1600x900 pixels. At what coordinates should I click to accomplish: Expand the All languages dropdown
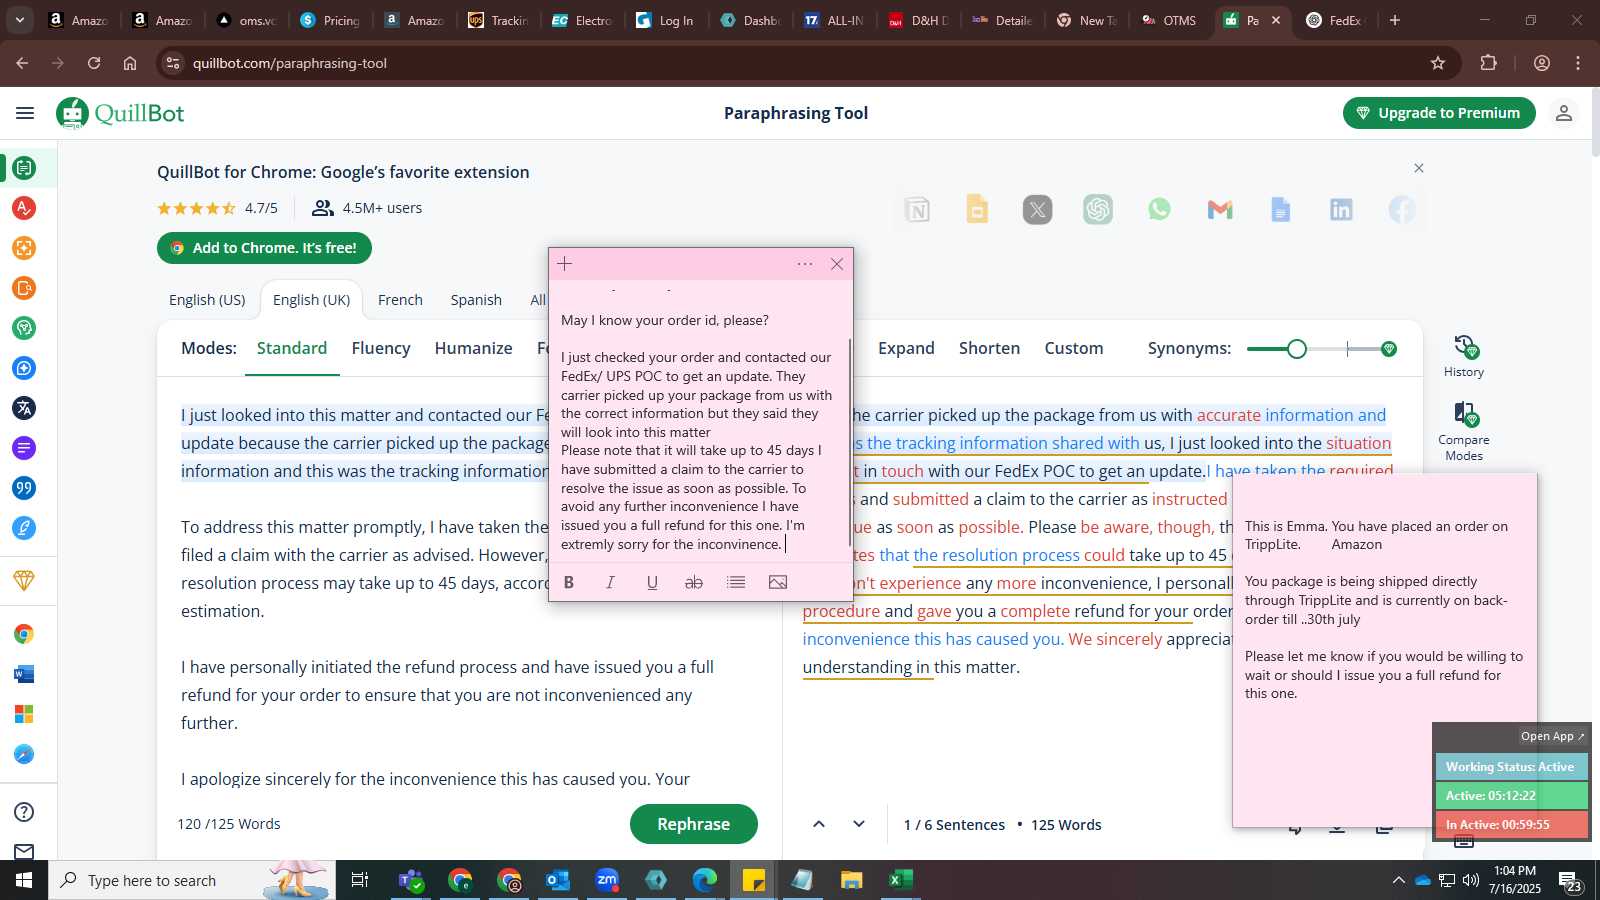[x=538, y=300]
